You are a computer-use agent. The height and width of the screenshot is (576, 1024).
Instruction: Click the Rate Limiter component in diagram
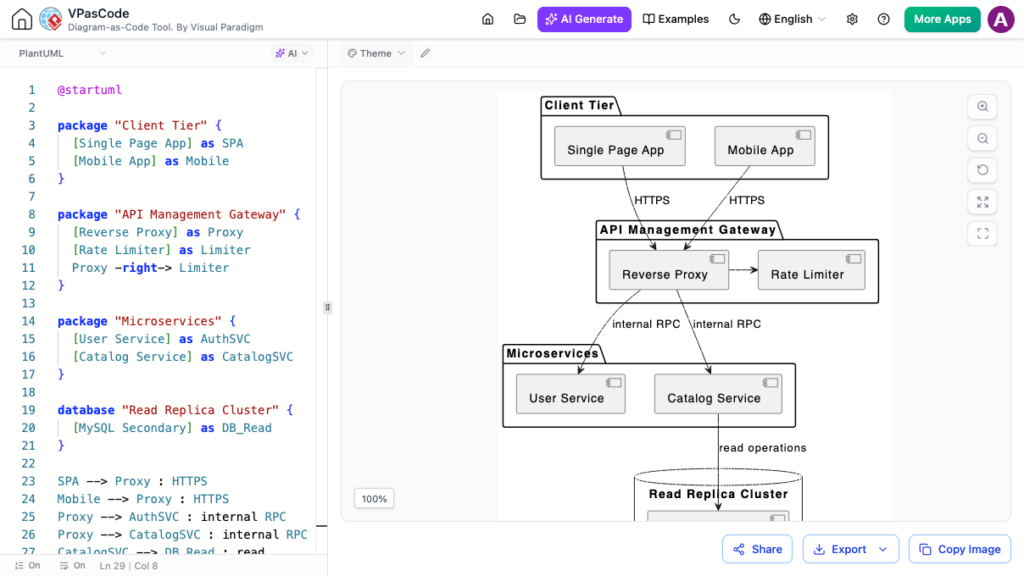[811, 270]
